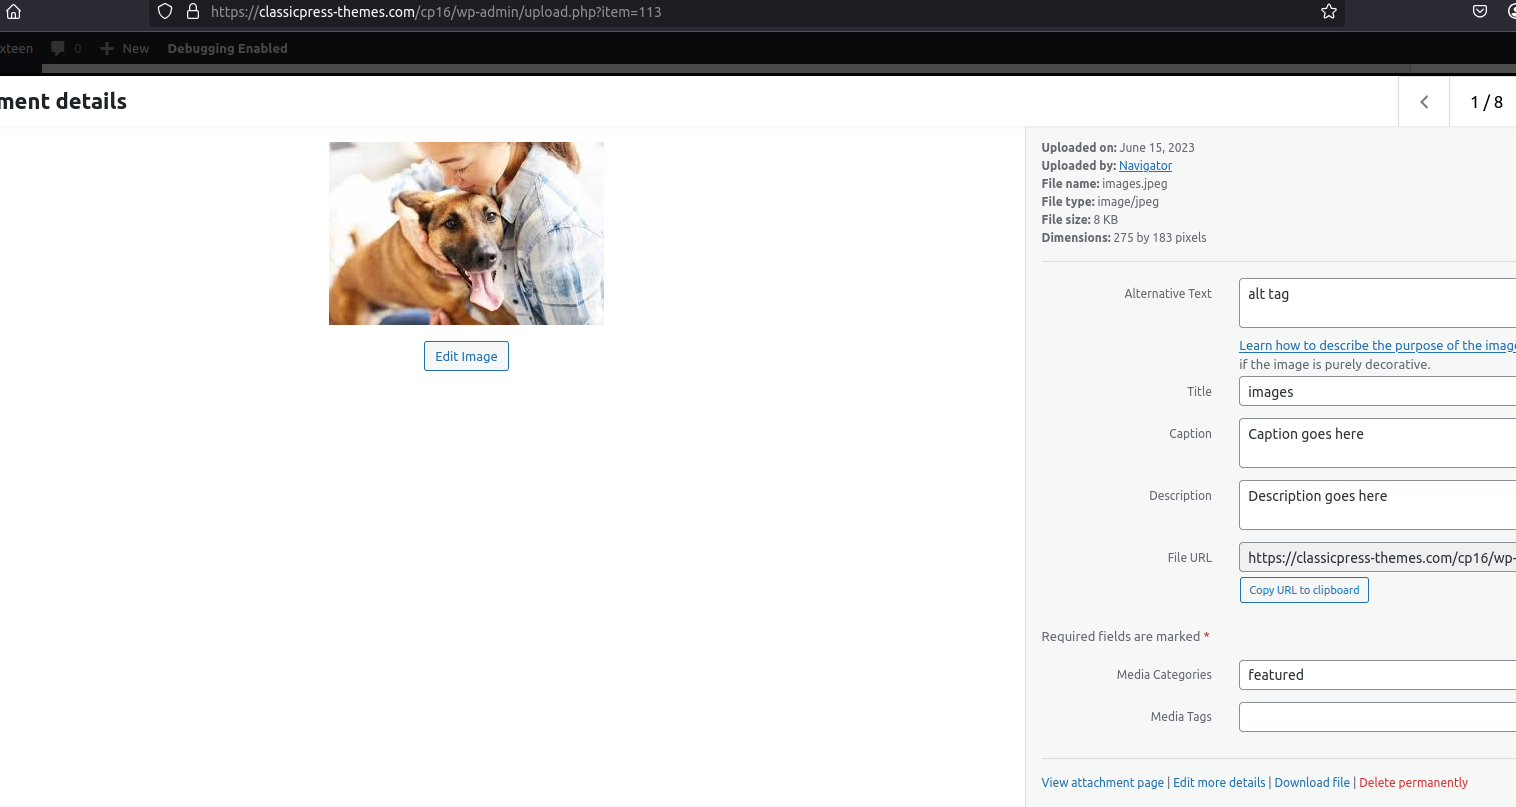Edit the Title field containing images

click(1377, 391)
